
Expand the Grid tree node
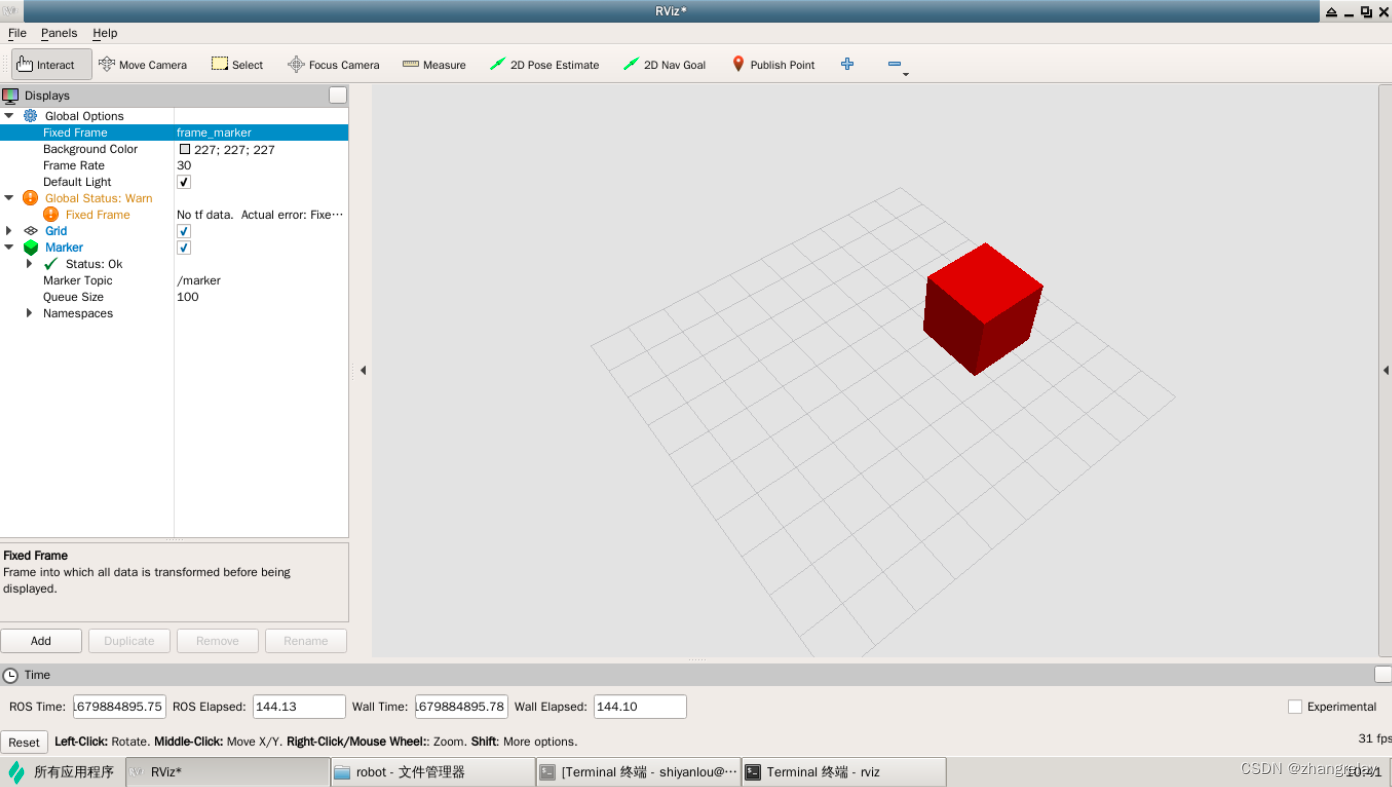(9, 231)
